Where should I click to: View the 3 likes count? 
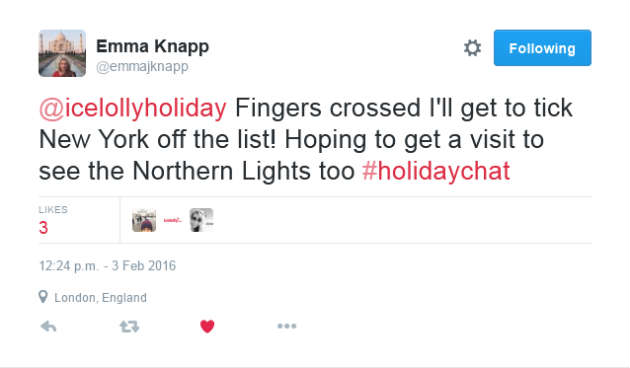coord(43,228)
